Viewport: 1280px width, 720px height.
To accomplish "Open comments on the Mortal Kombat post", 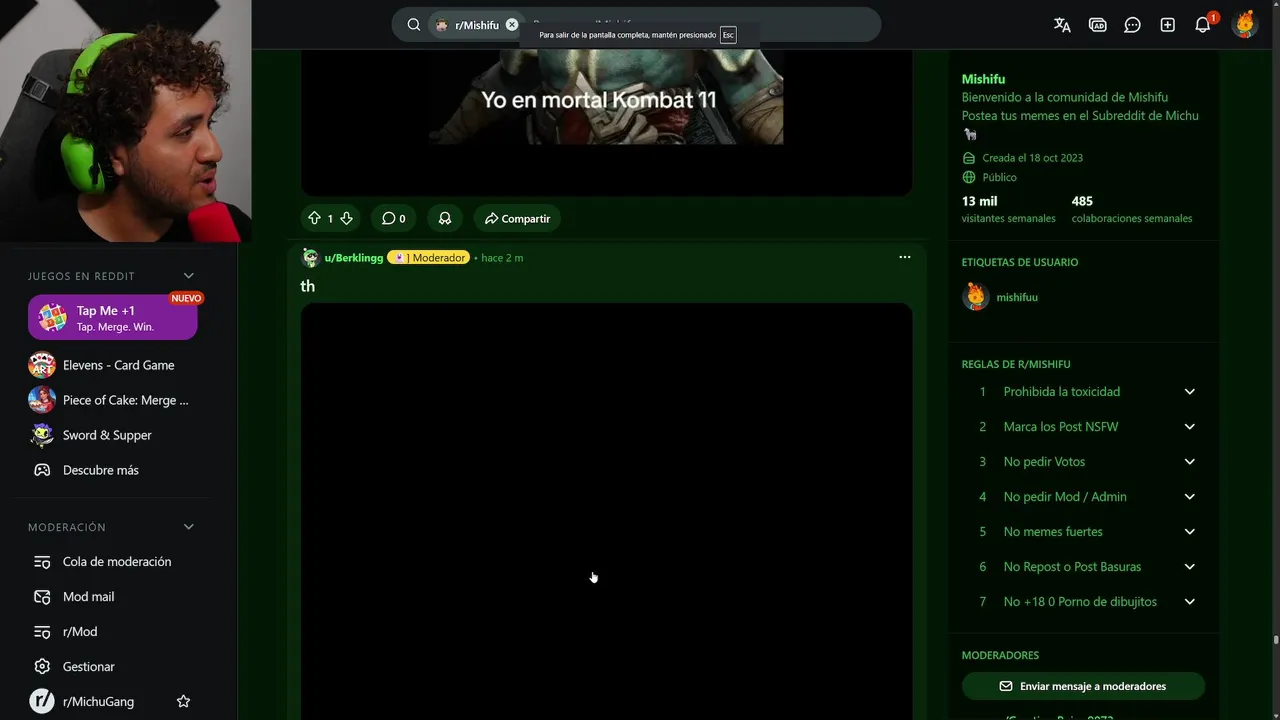I will click(393, 218).
